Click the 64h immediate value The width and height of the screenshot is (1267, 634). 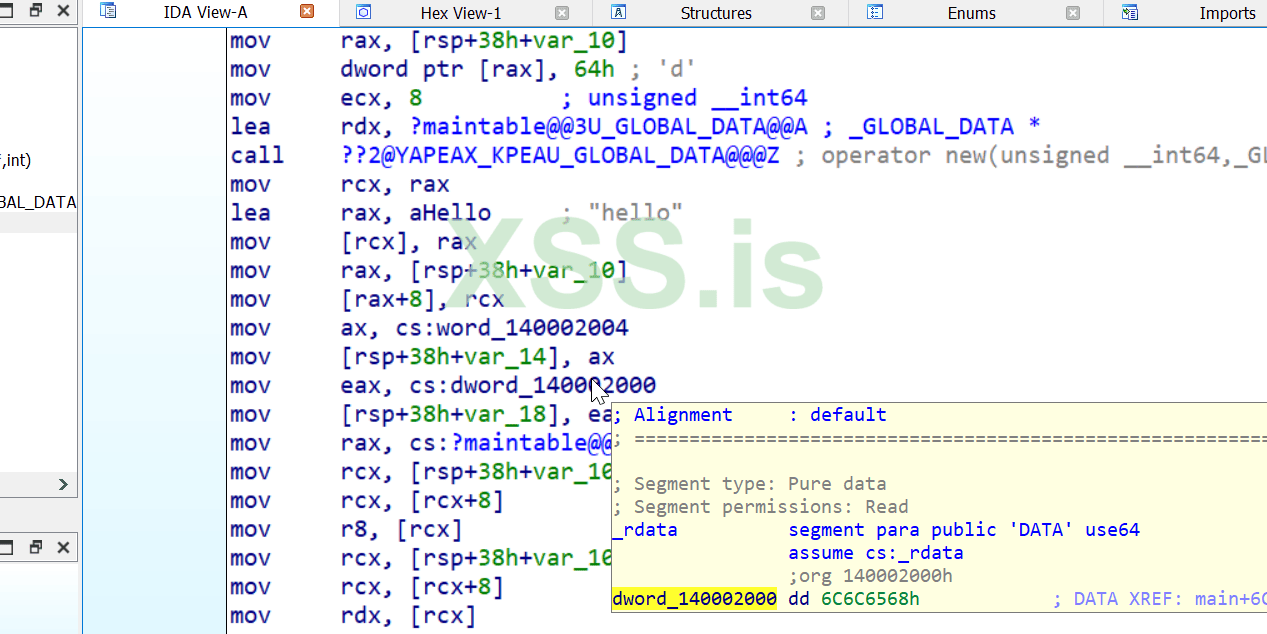click(x=595, y=69)
